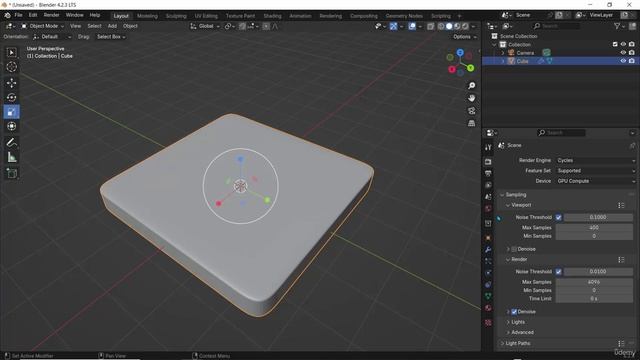The height and width of the screenshot is (360, 640).
Task: Open the Object Mode dropdown
Action: coord(42,26)
